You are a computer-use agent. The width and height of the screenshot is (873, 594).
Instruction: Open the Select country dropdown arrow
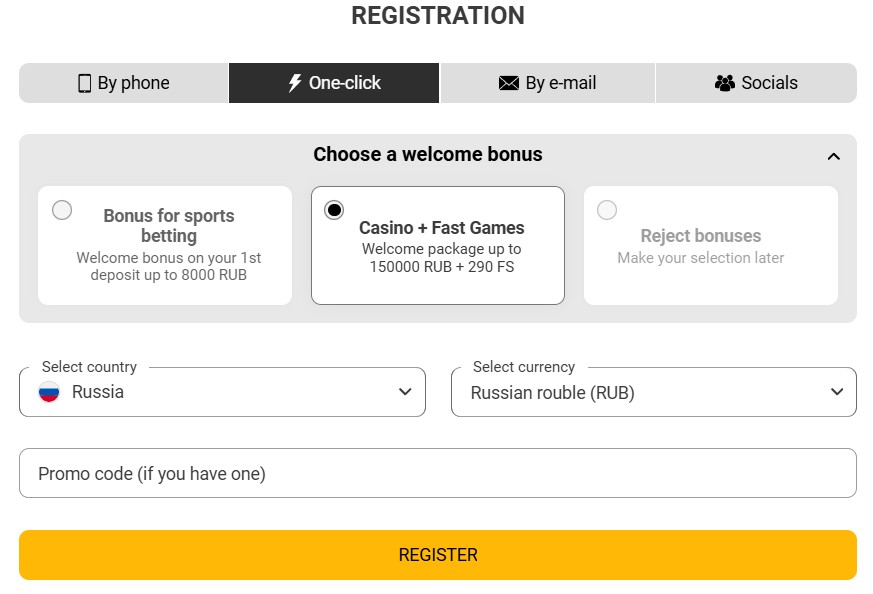(405, 392)
